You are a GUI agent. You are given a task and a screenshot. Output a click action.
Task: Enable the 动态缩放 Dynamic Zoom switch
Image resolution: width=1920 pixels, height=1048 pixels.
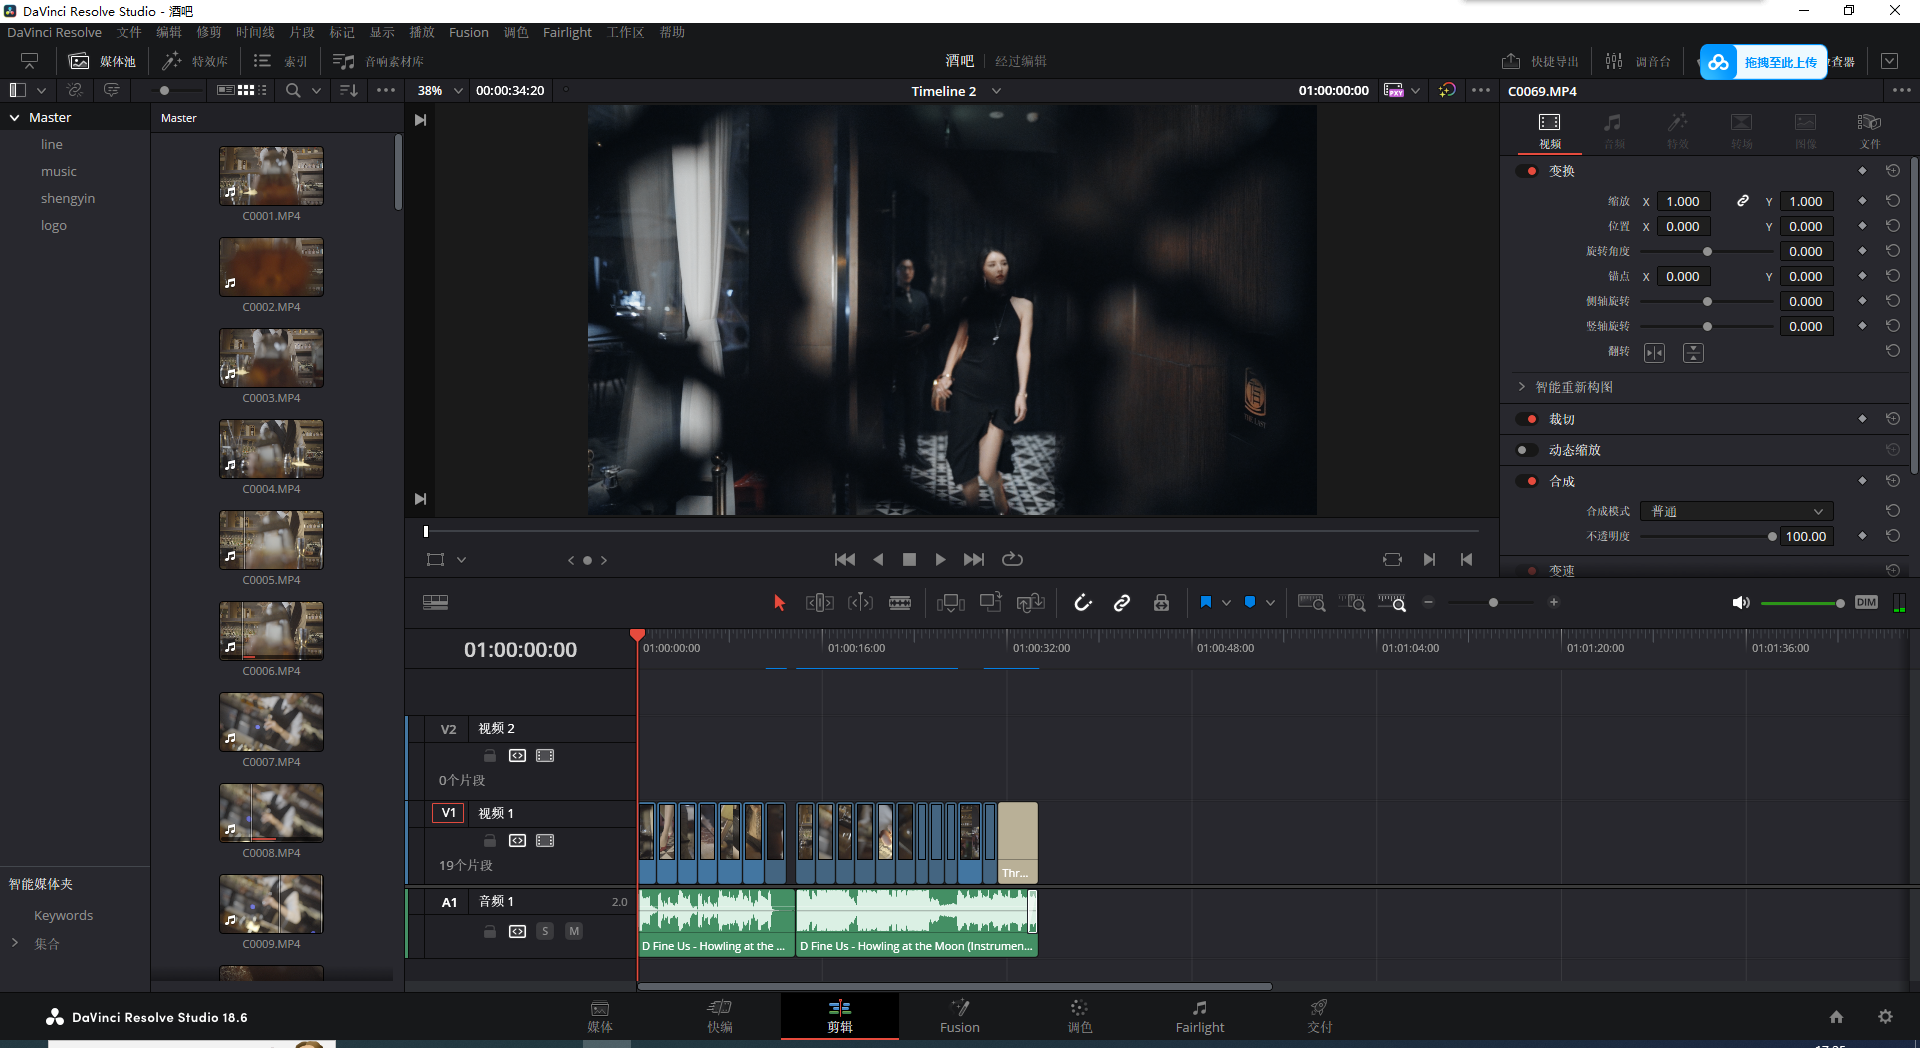tap(1527, 450)
